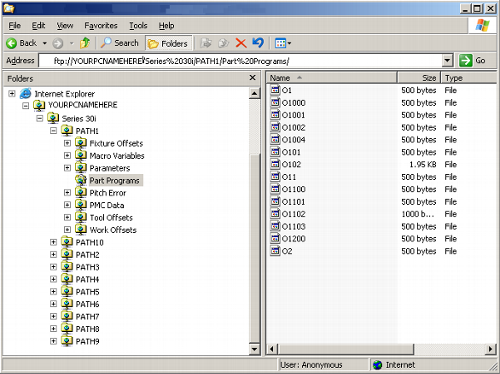Click the Move To toolbar icon
Screen dimensions: 500x374
tap(206, 43)
